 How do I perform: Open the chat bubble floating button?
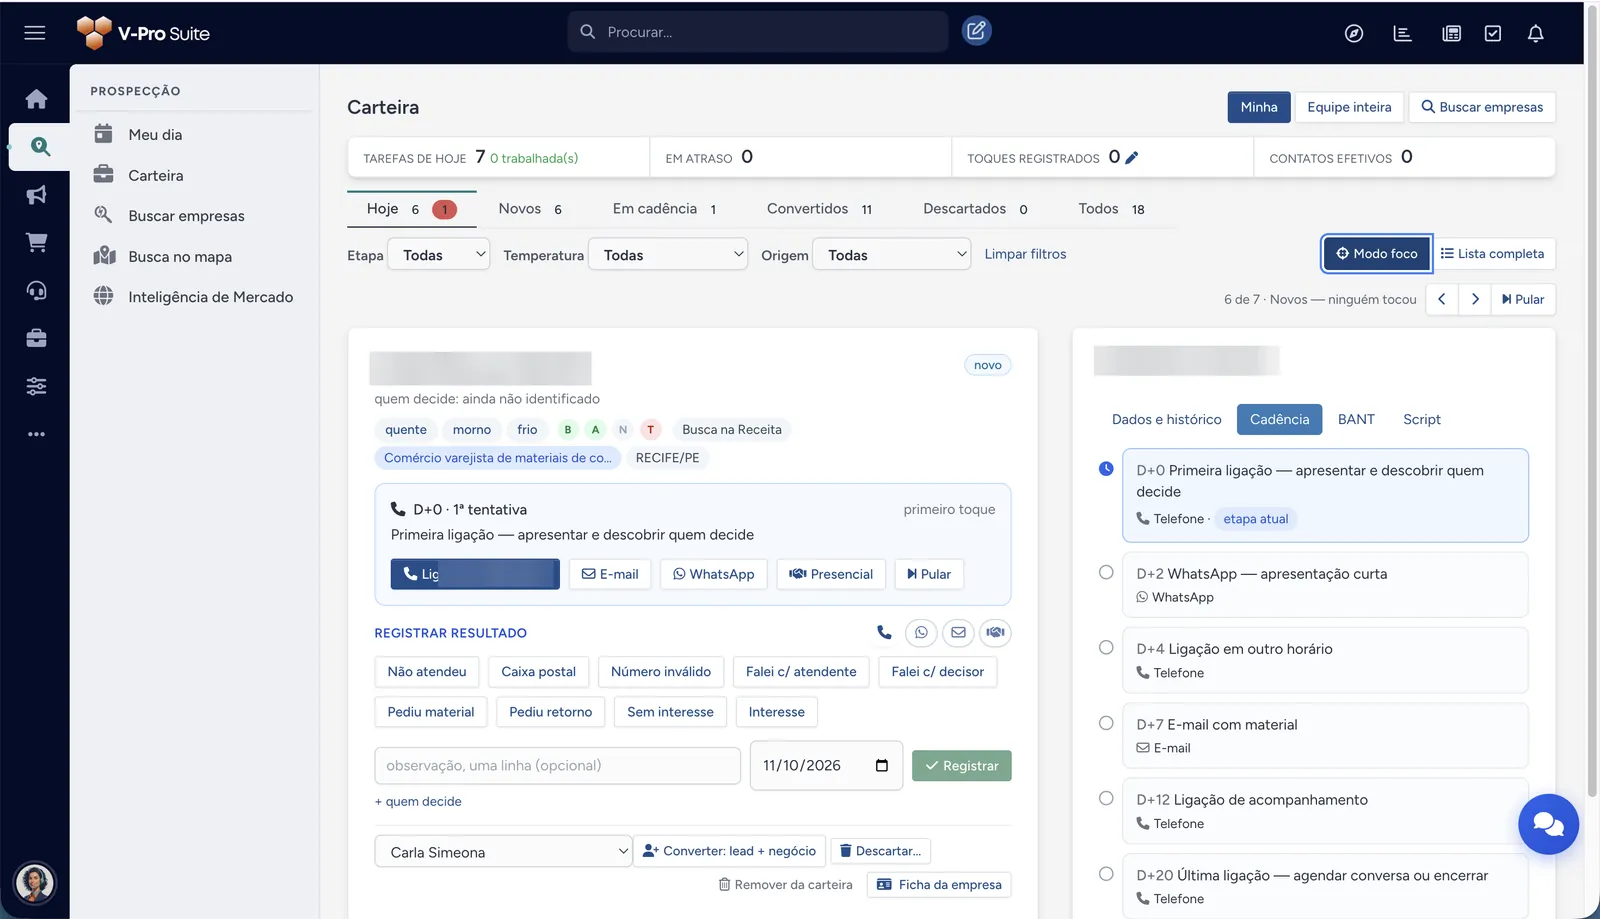point(1548,824)
